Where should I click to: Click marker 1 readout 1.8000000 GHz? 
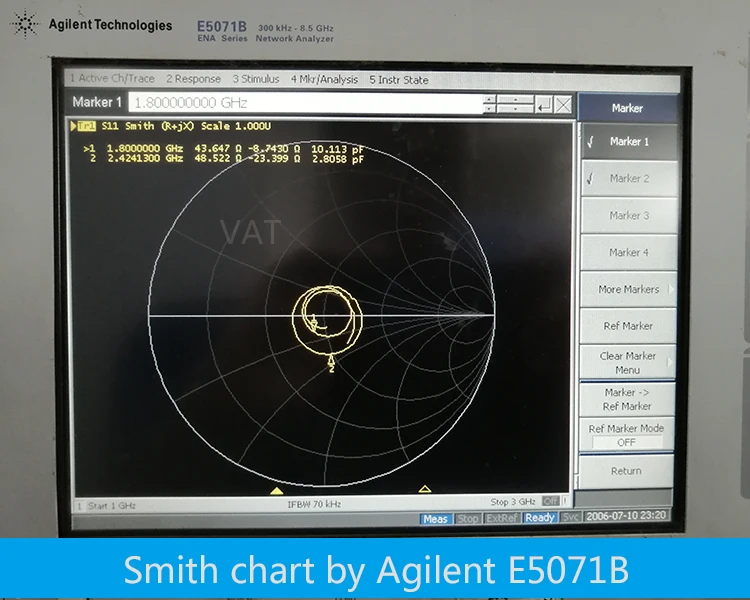145,148
